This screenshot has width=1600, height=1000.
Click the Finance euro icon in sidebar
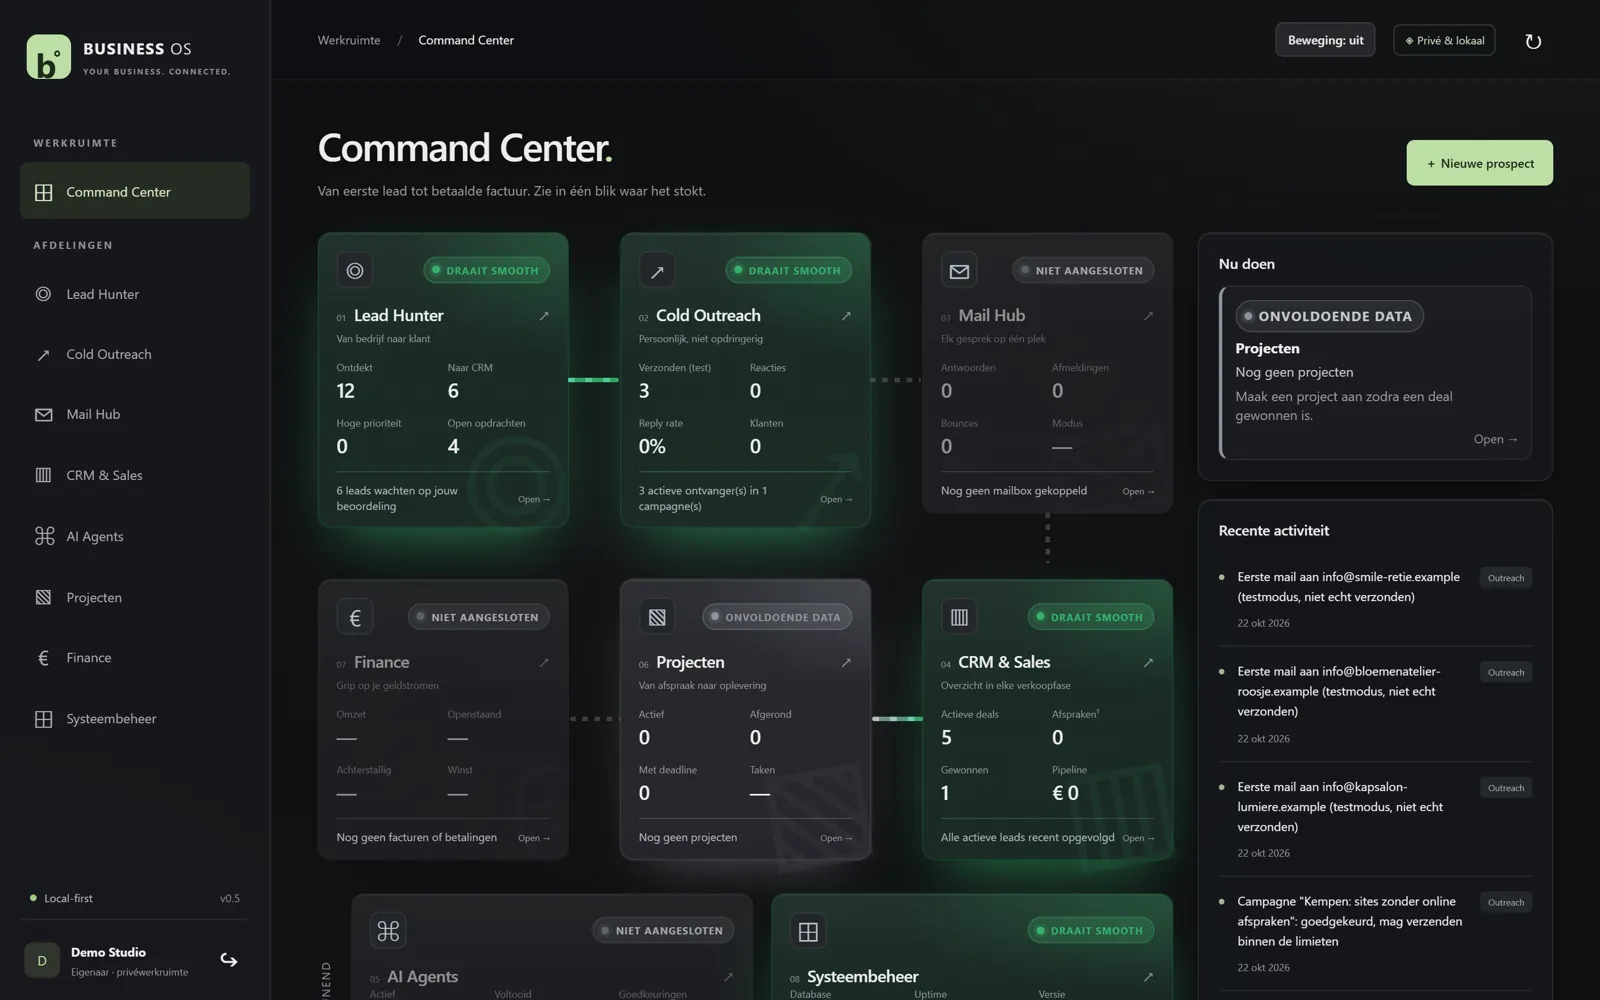pyautogui.click(x=43, y=658)
